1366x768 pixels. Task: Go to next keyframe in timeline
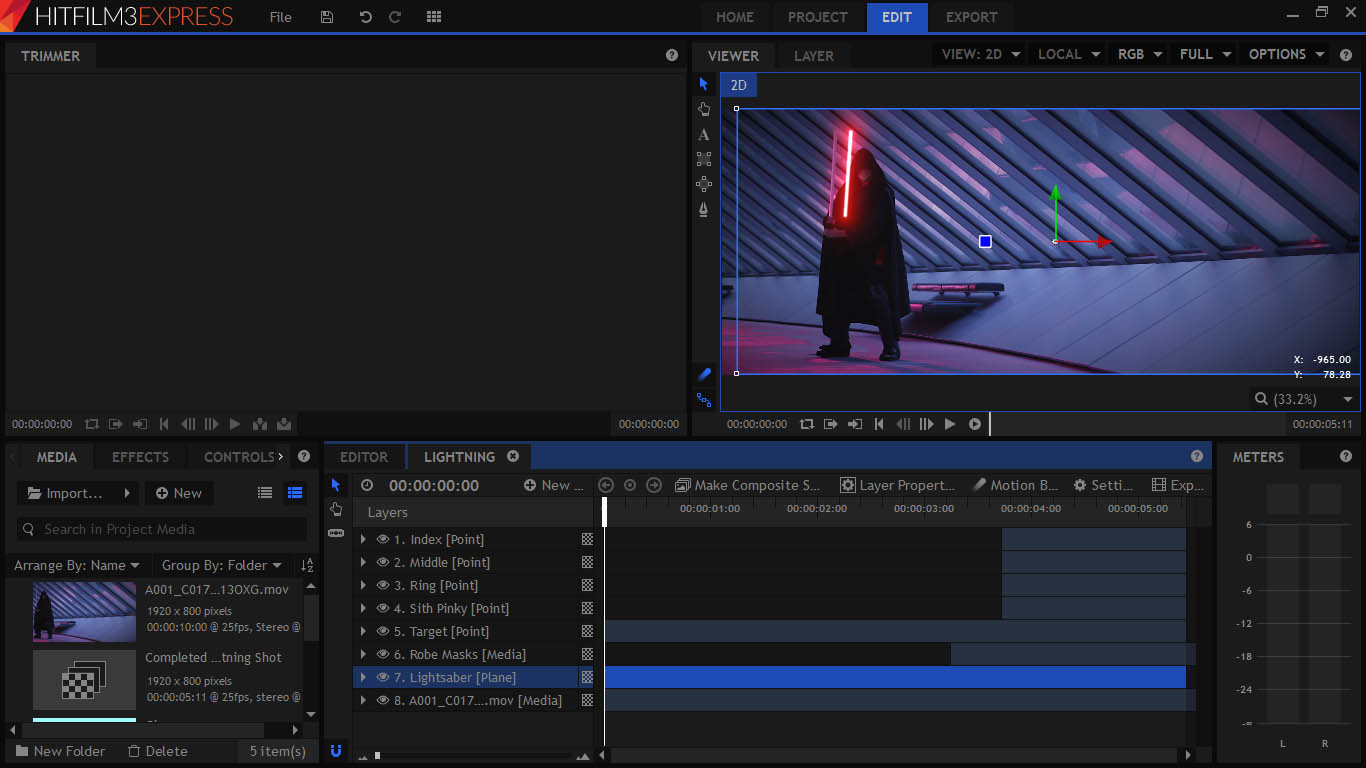654,485
